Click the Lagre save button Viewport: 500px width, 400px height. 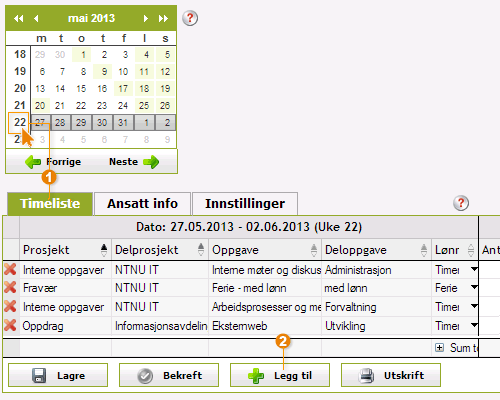pos(58,375)
